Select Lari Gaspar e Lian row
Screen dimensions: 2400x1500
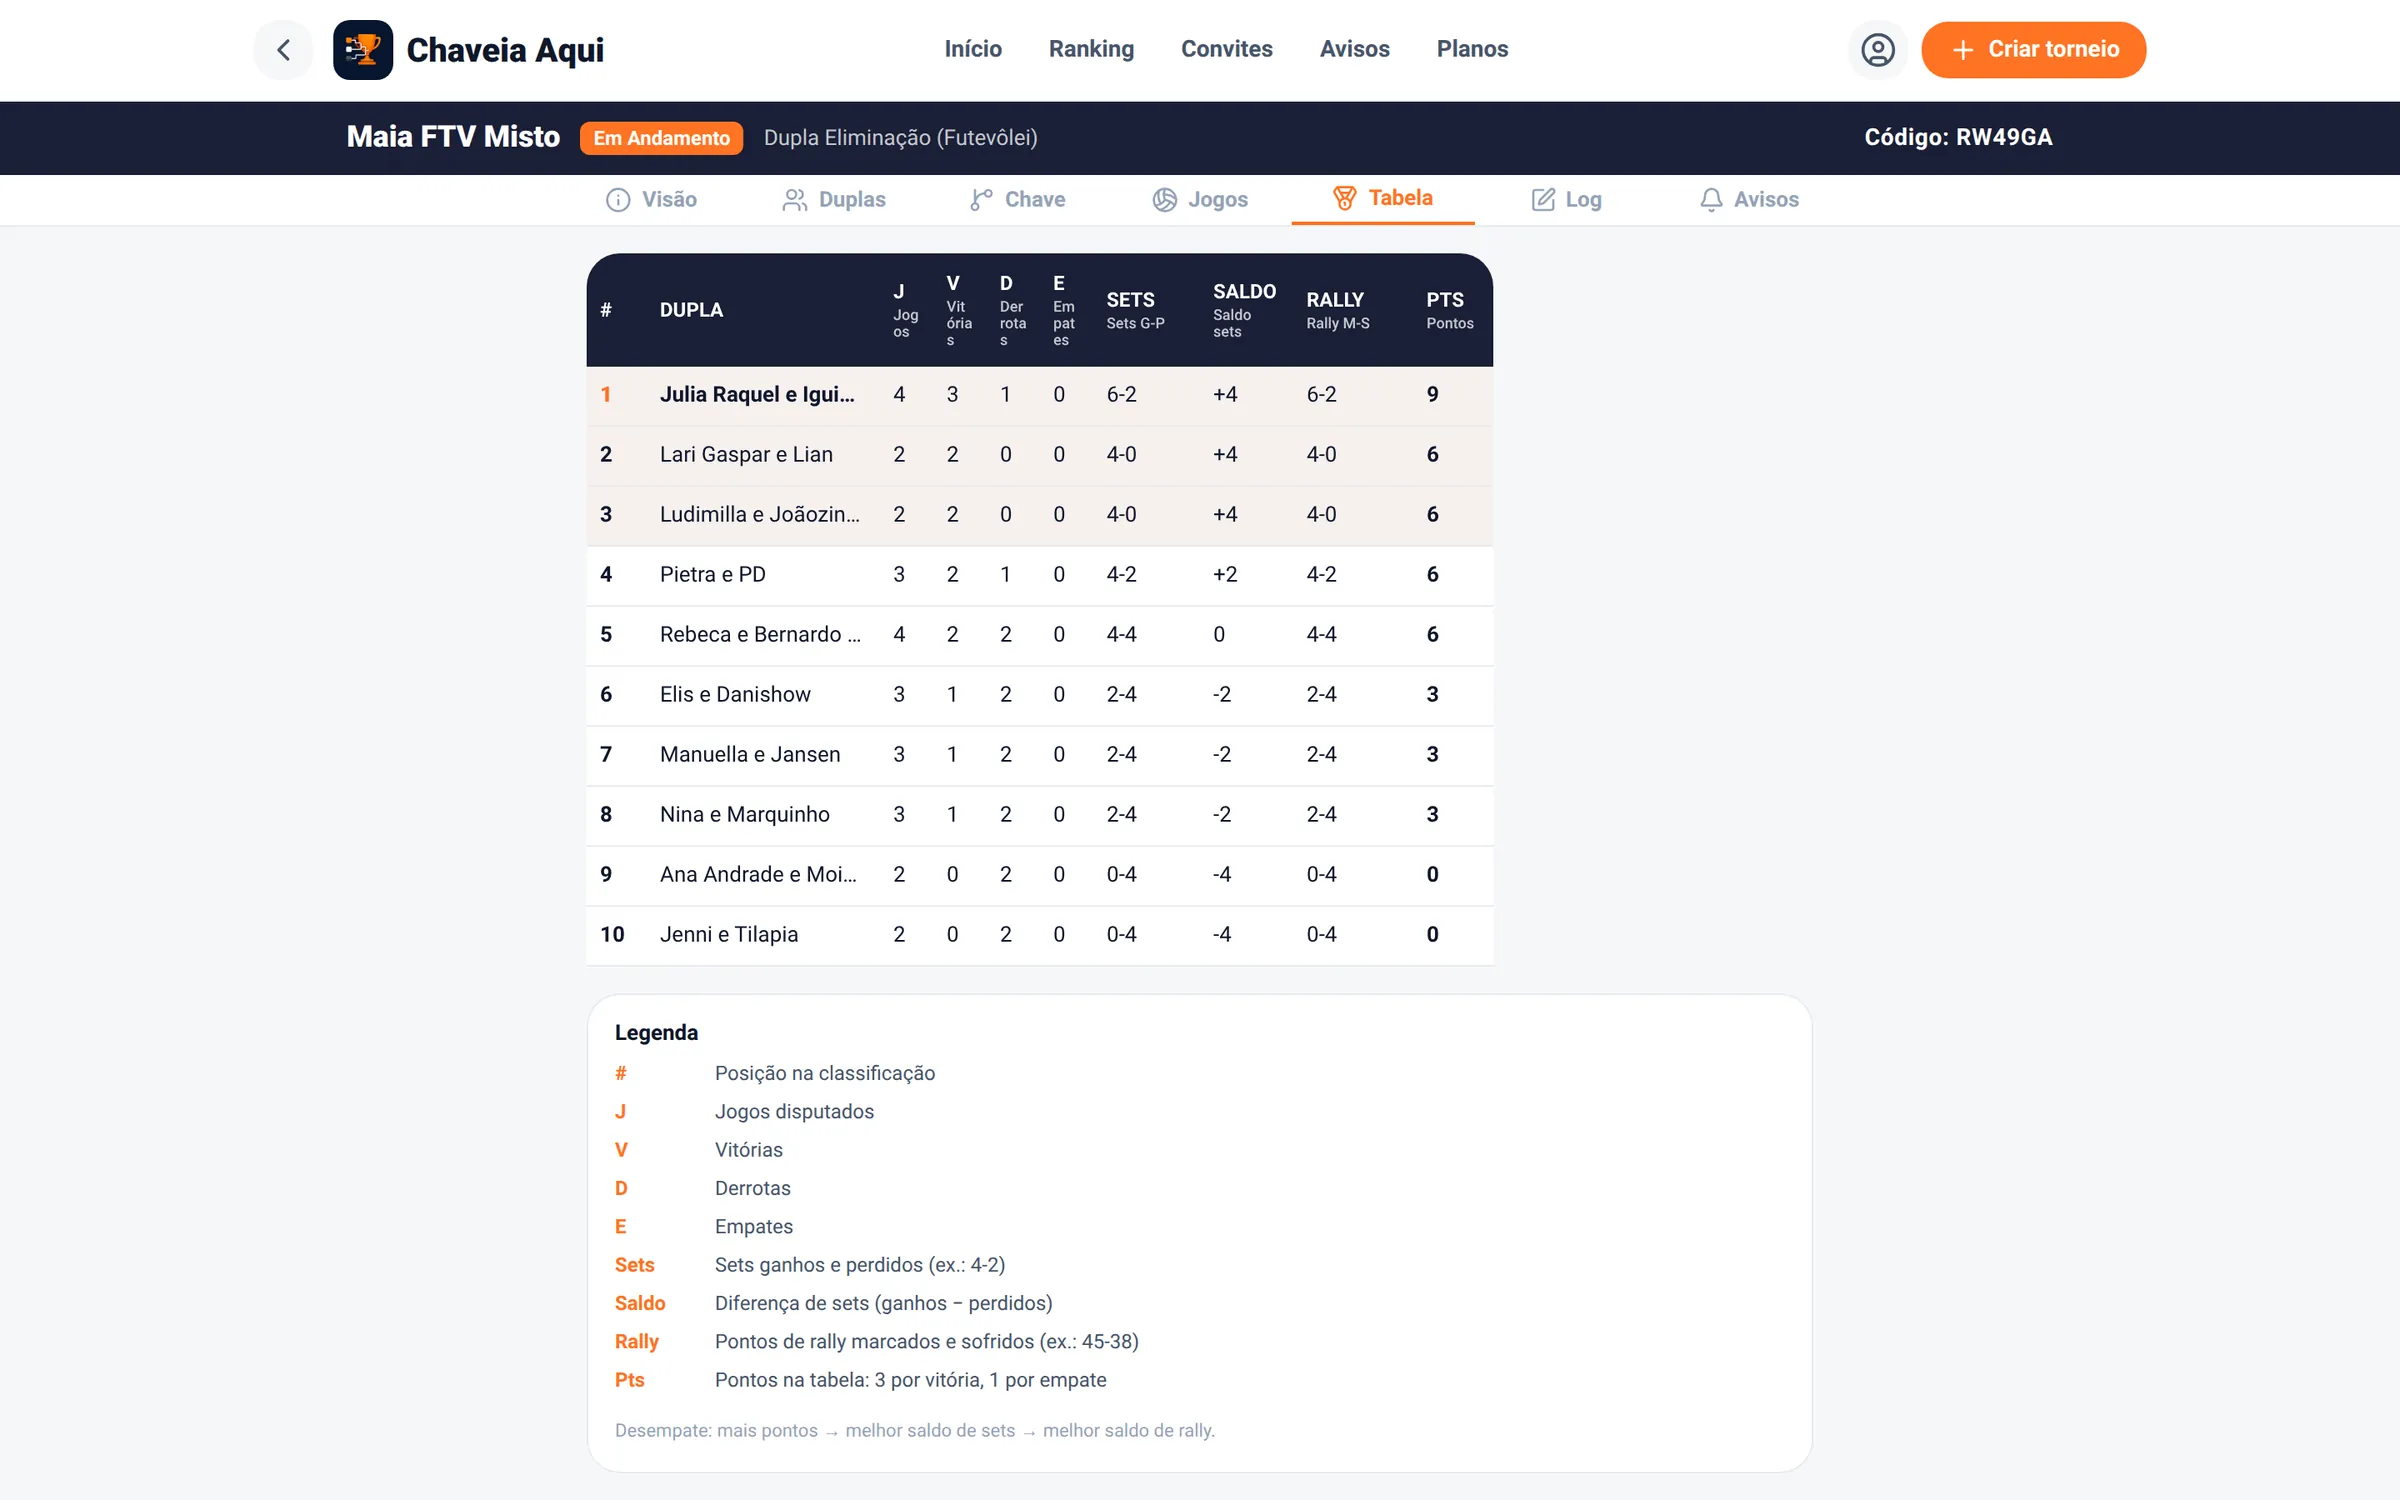(x=1039, y=455)
